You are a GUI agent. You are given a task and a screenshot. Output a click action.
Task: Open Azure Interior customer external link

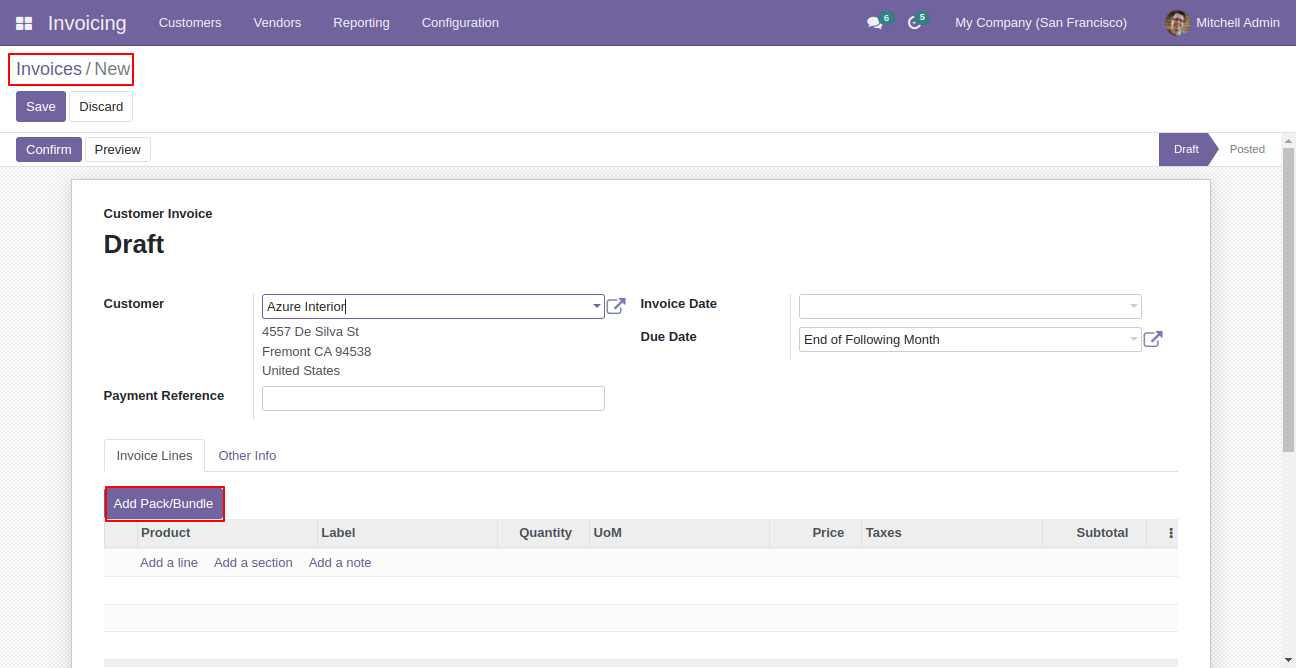[616, 306]
